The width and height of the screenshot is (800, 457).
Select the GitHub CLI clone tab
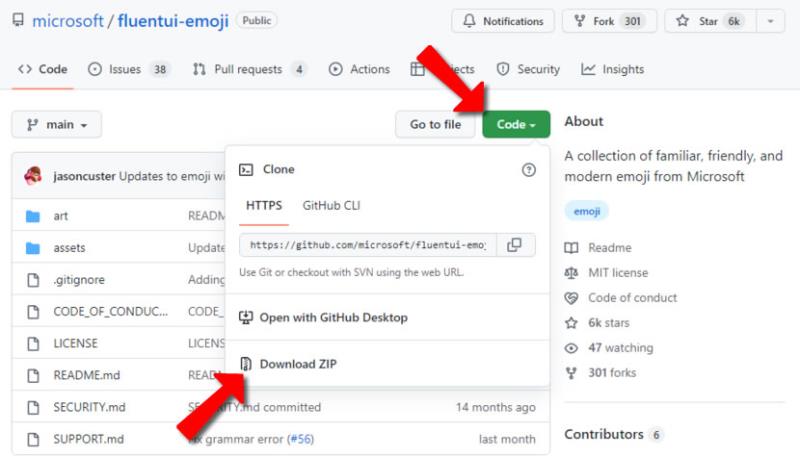(x=331, y=206)
